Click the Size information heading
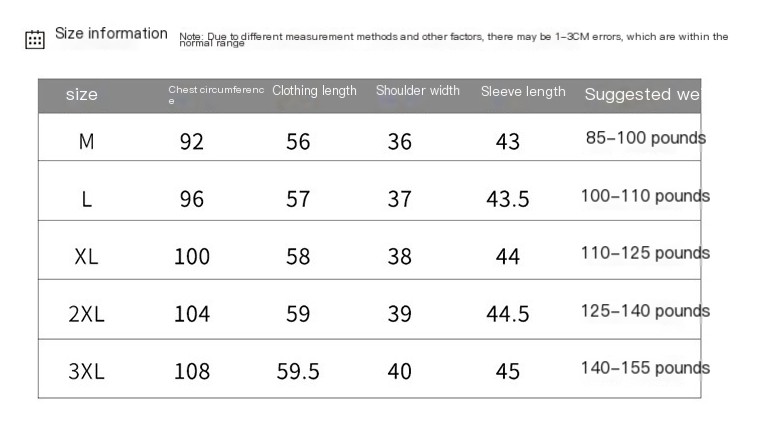This screenshot has width=762, height=429. (111, 34)
